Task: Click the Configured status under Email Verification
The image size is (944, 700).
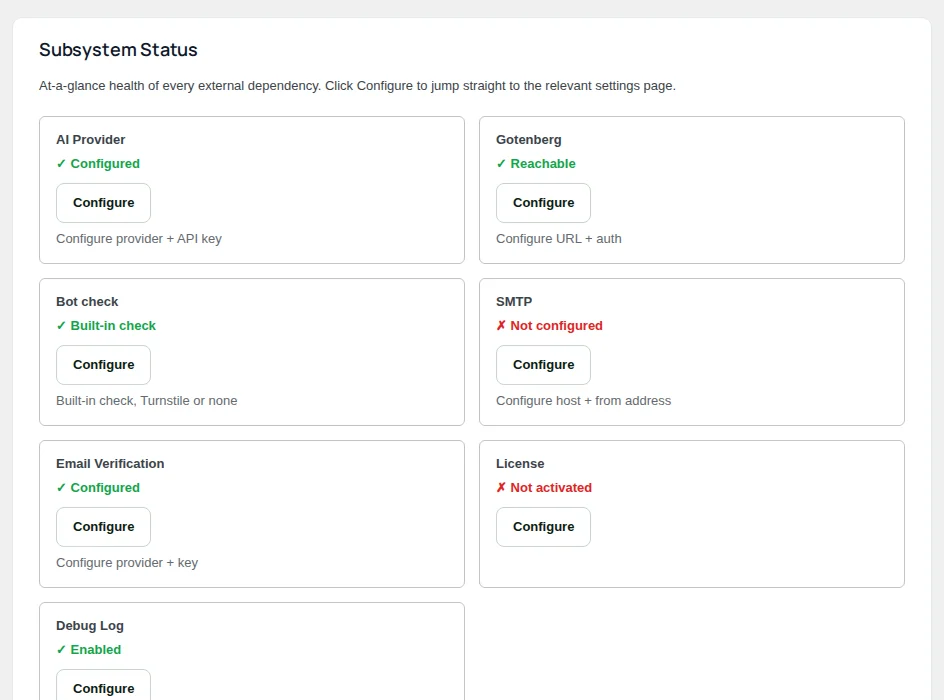Action: pos(98,488)
